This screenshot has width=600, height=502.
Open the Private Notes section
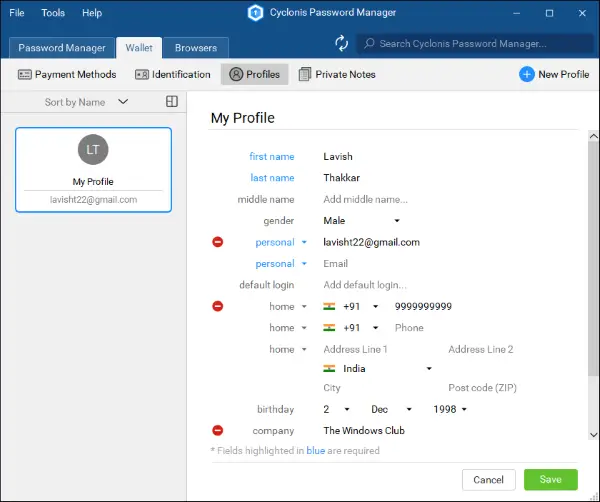pyautogui.click(x=337, y=74)
